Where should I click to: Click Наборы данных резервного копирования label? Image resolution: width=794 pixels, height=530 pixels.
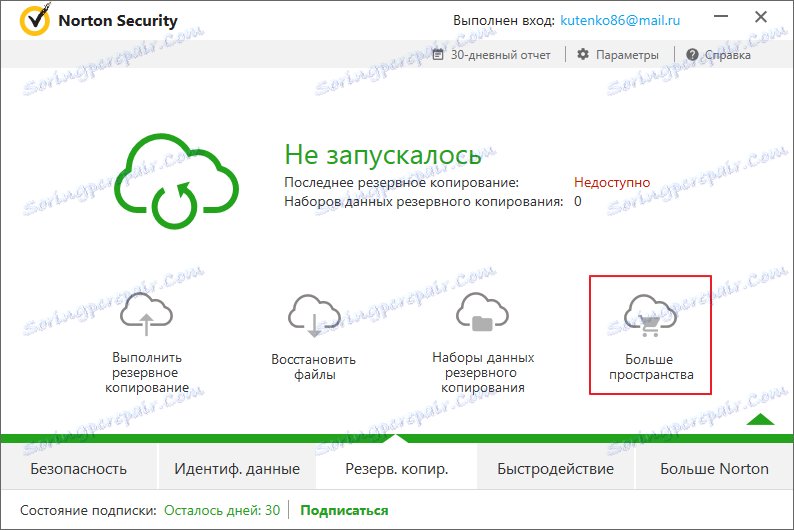click(483, 373)
